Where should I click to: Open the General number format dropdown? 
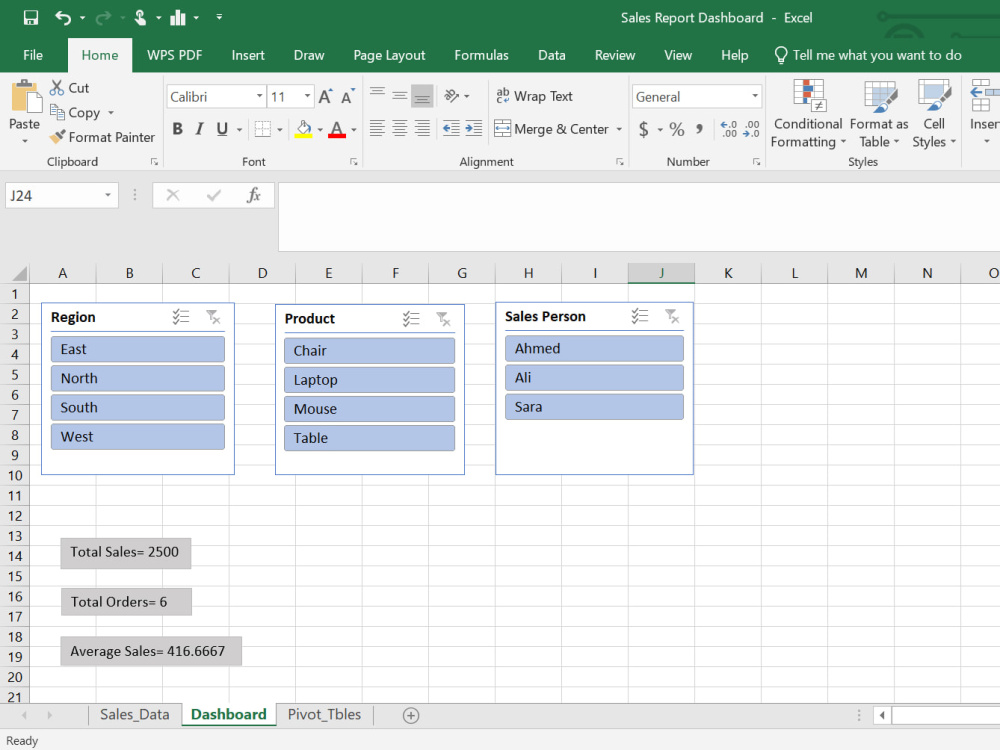coord(755,96)
